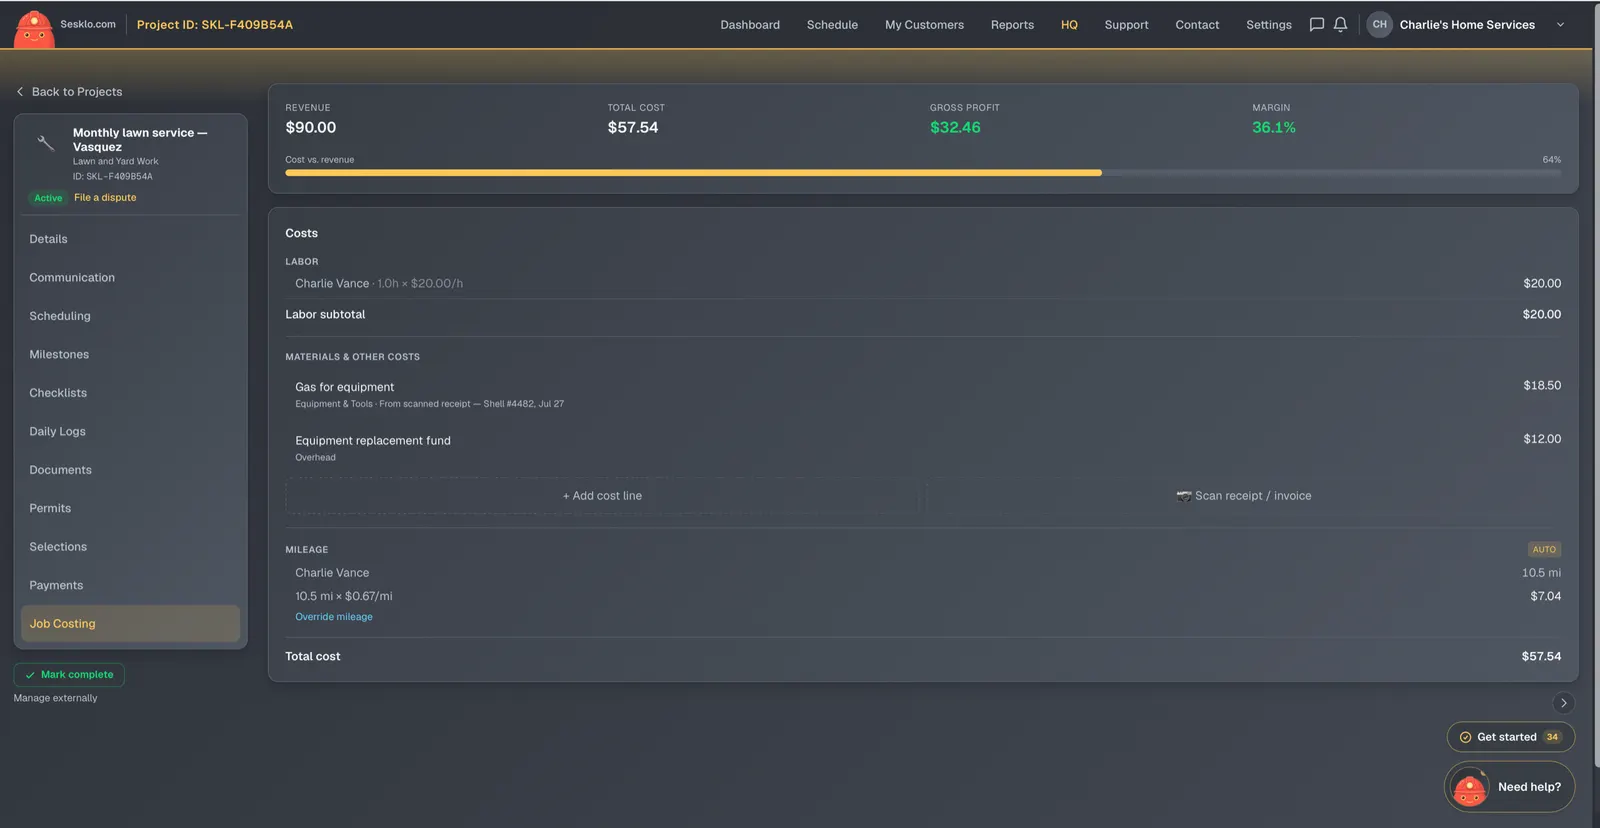
Task: Click the cost vs. revenue progress bar
Action: [x=923, y=173]
